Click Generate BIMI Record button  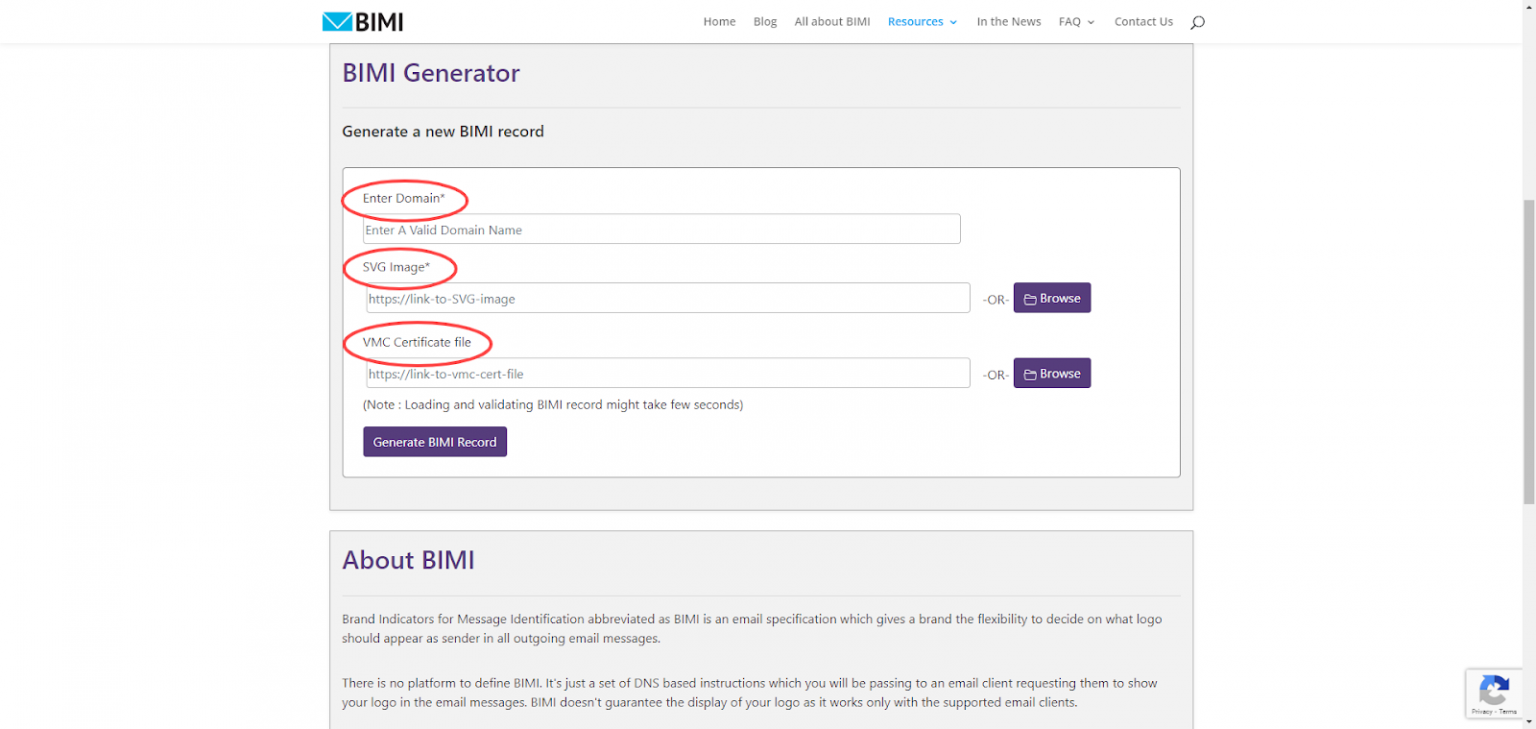coord(435,442)
